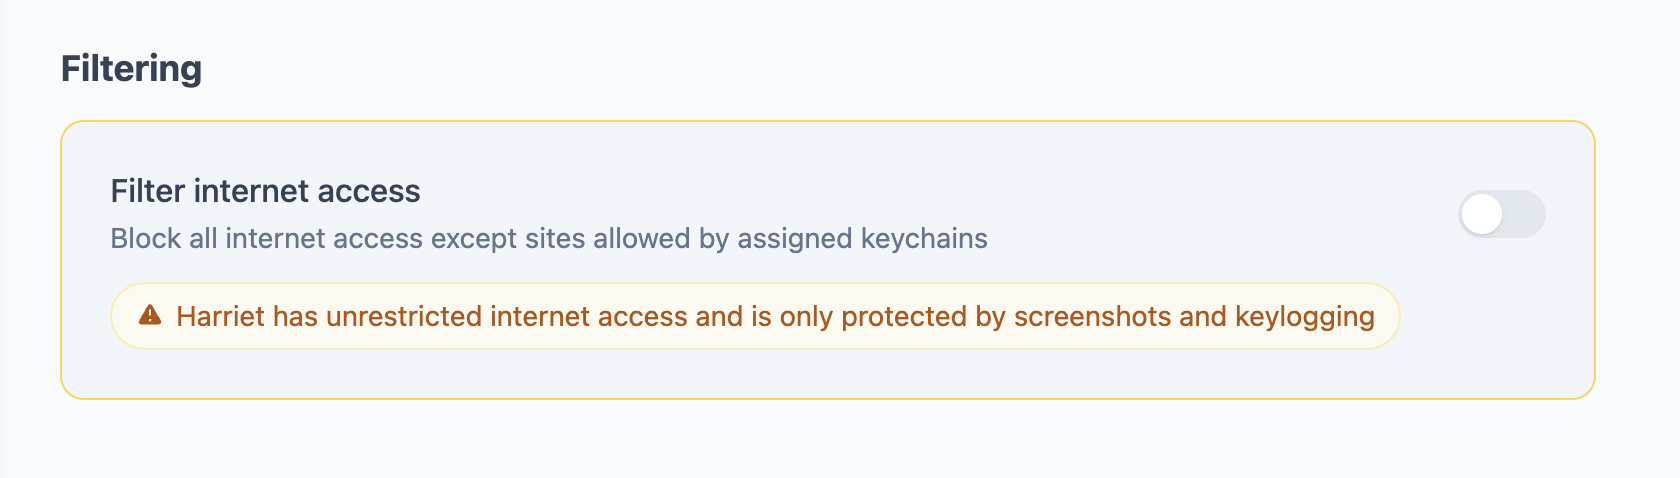Select the Filtering section heading

(x=131, y=69)
